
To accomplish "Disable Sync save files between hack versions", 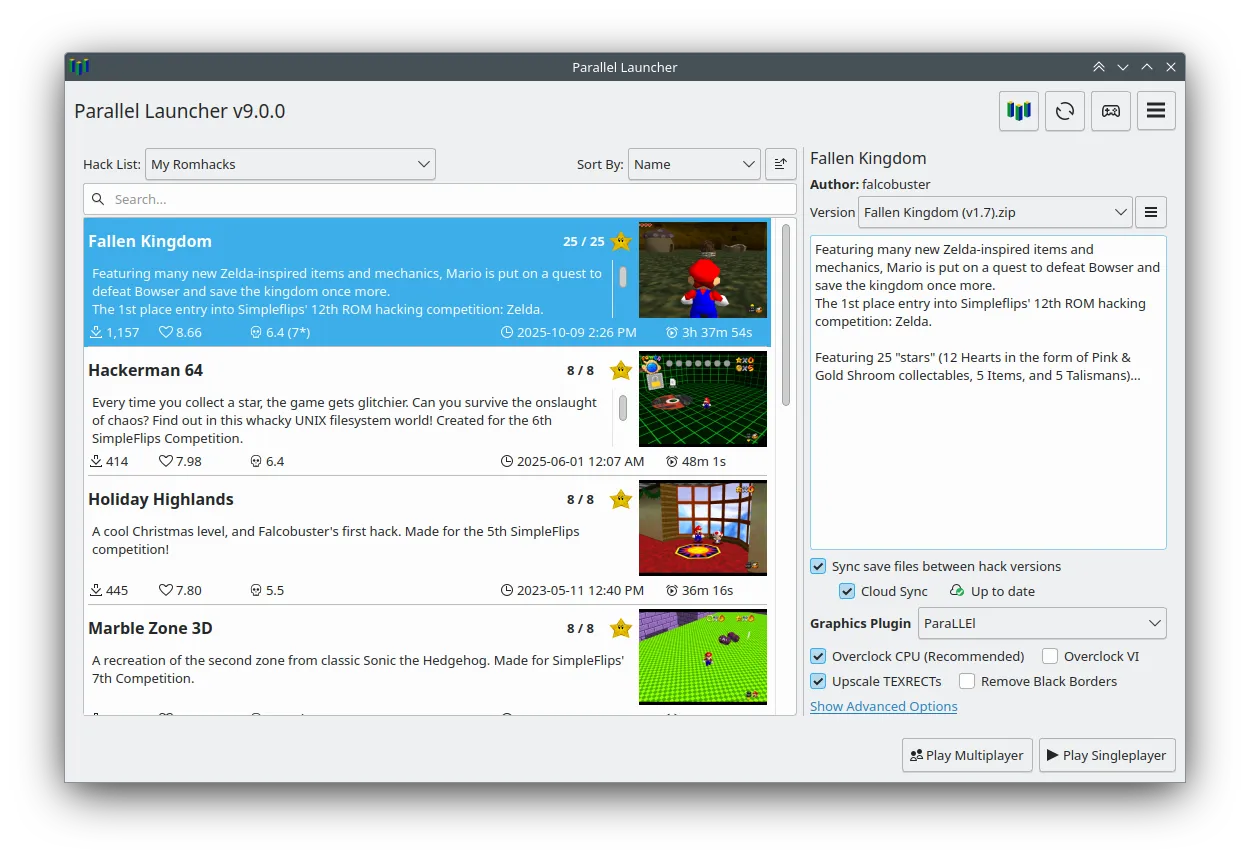I will tap(818, 566).
